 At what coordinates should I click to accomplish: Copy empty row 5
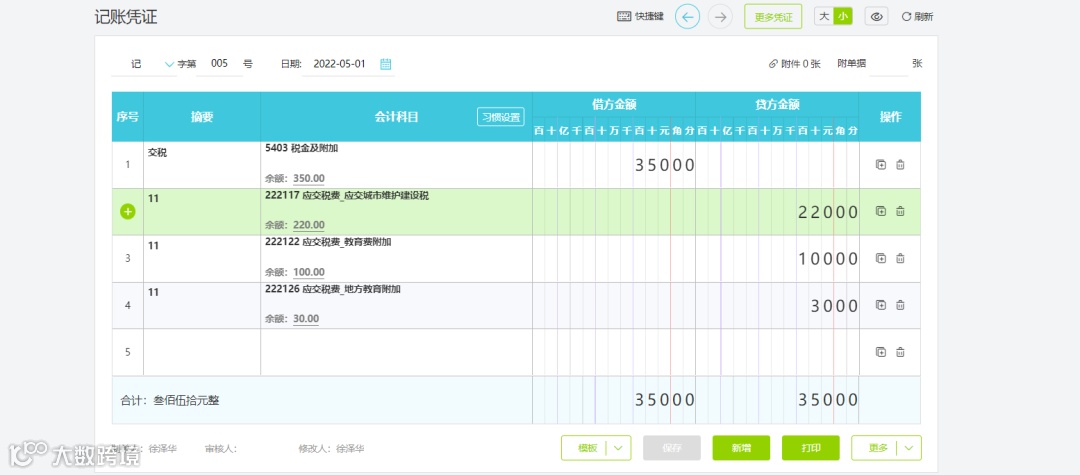click(880, 352)
